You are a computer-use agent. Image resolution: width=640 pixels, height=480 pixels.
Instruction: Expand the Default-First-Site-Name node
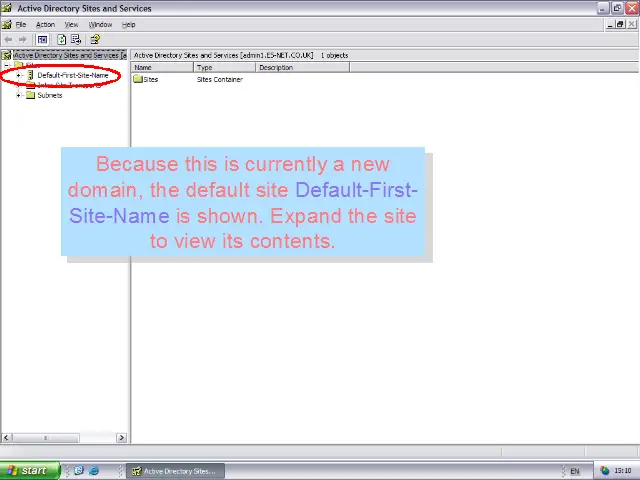pos(18,76)
